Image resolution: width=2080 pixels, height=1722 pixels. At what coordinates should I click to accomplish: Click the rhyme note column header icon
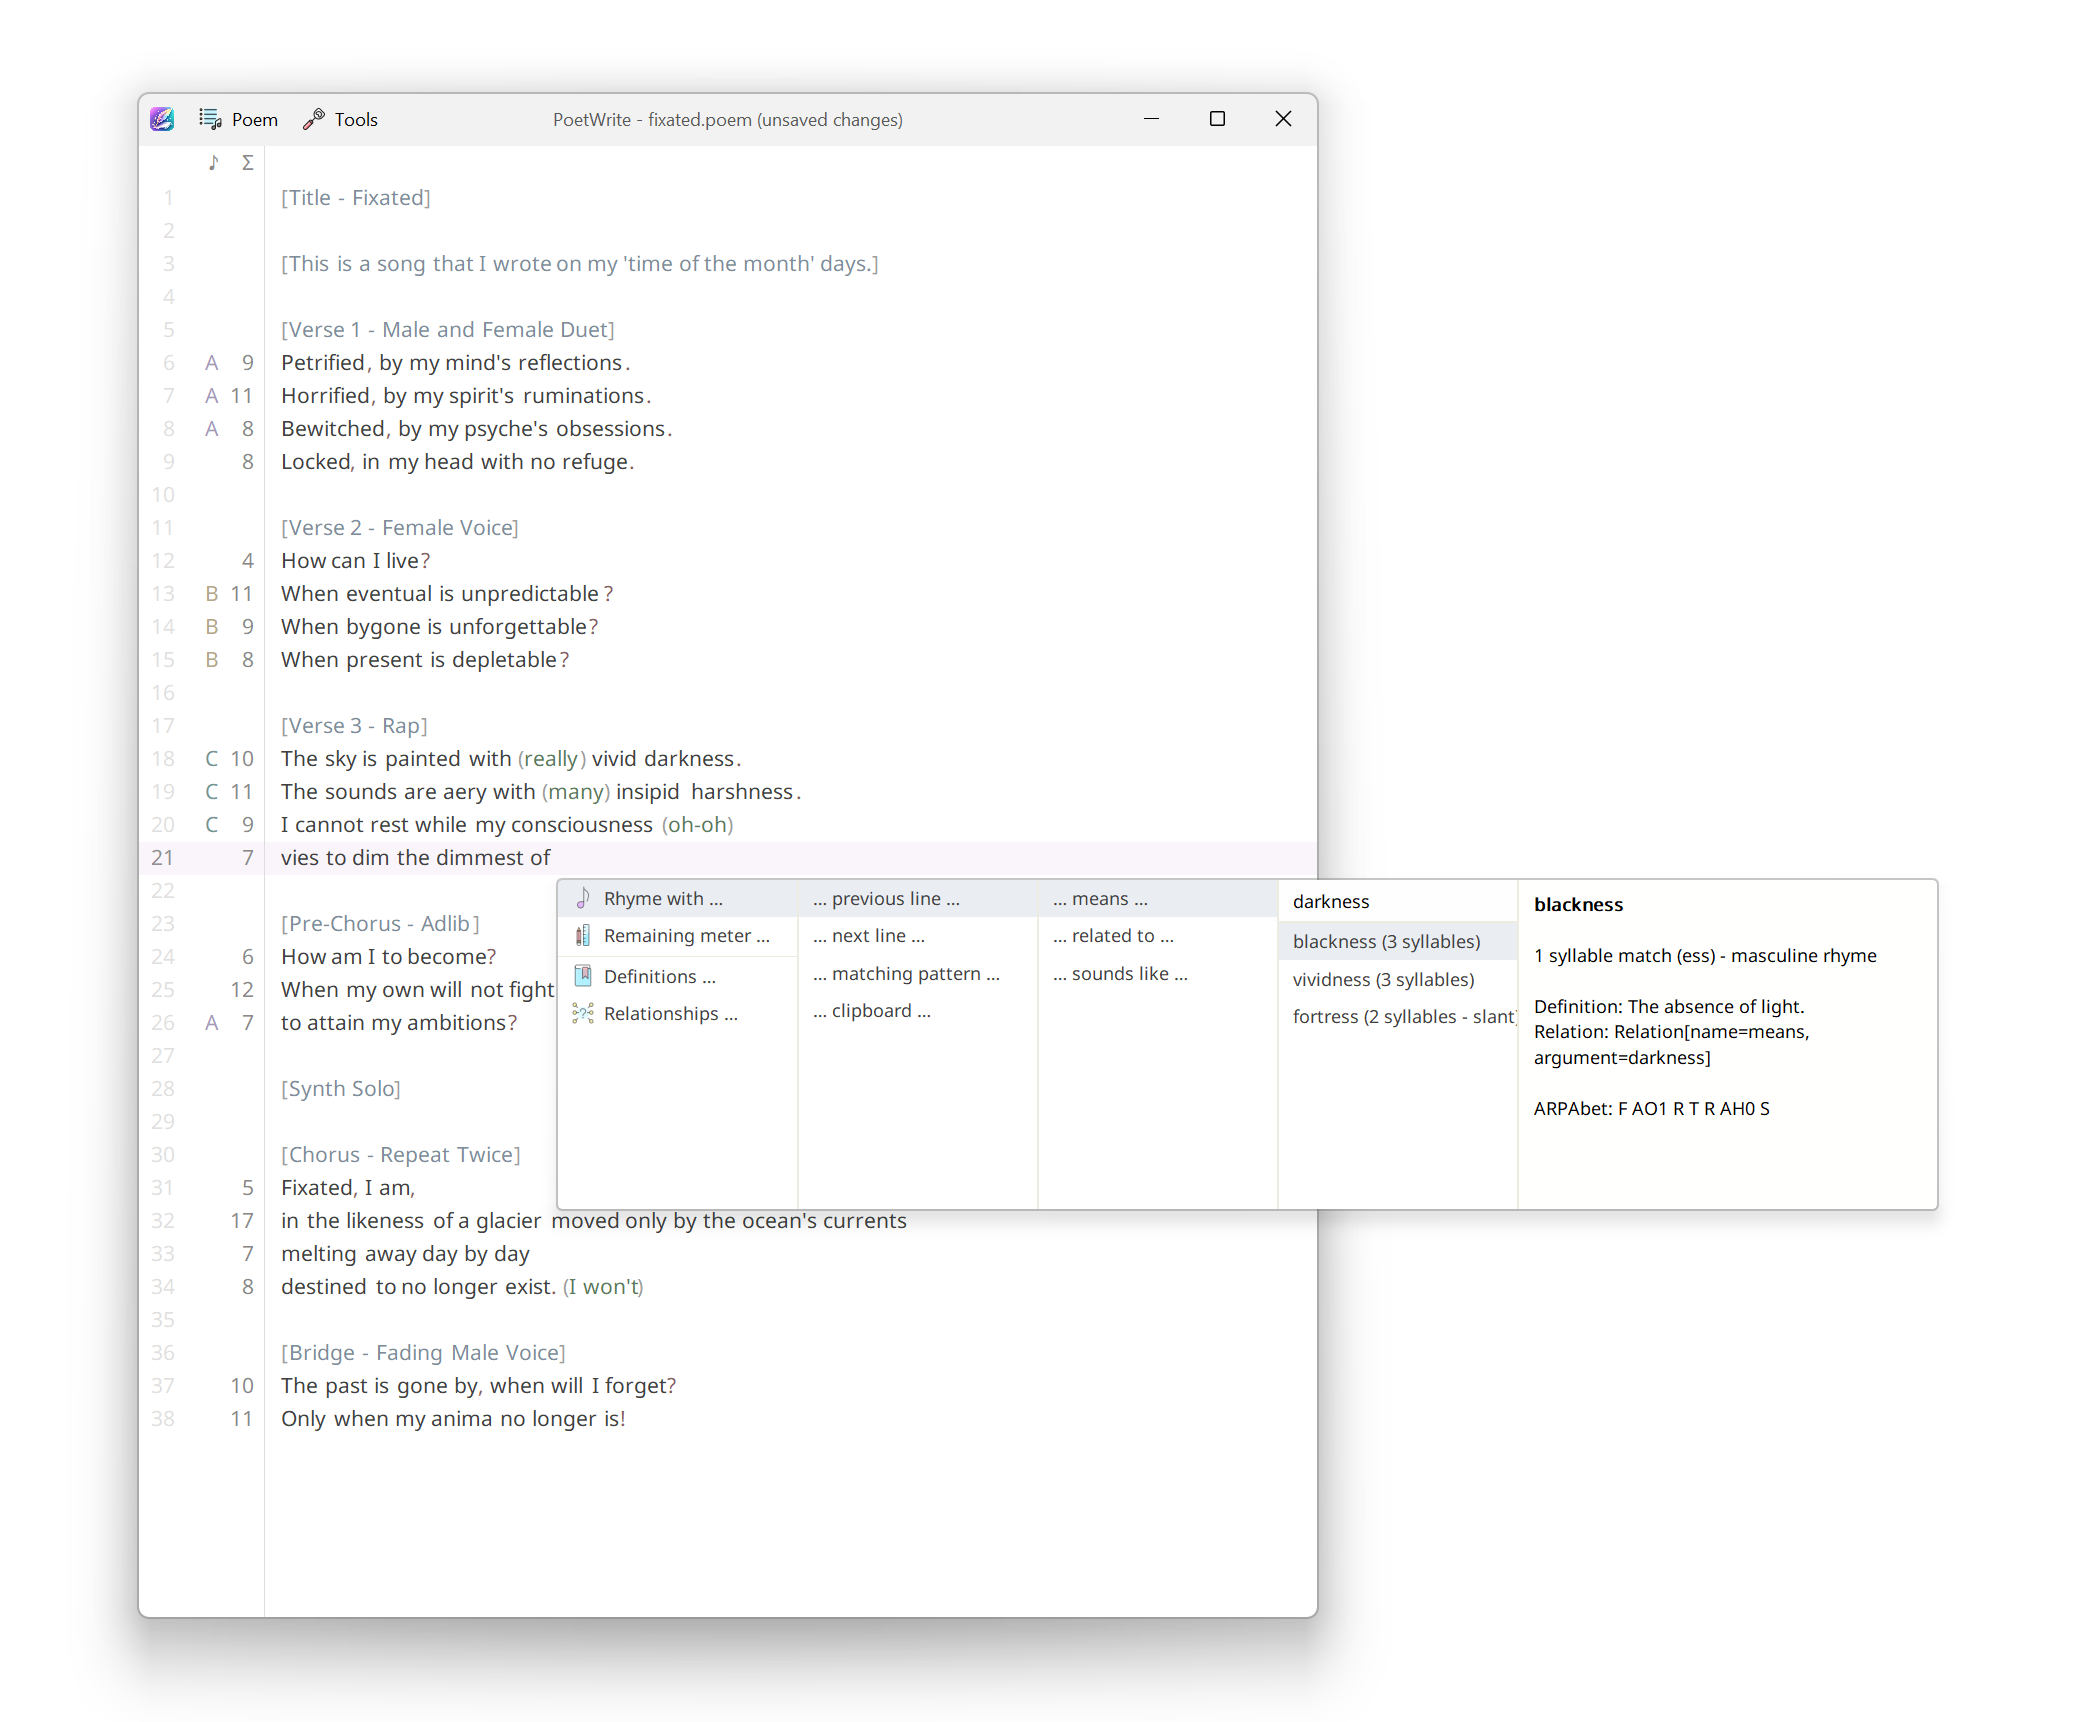[213, 162]
